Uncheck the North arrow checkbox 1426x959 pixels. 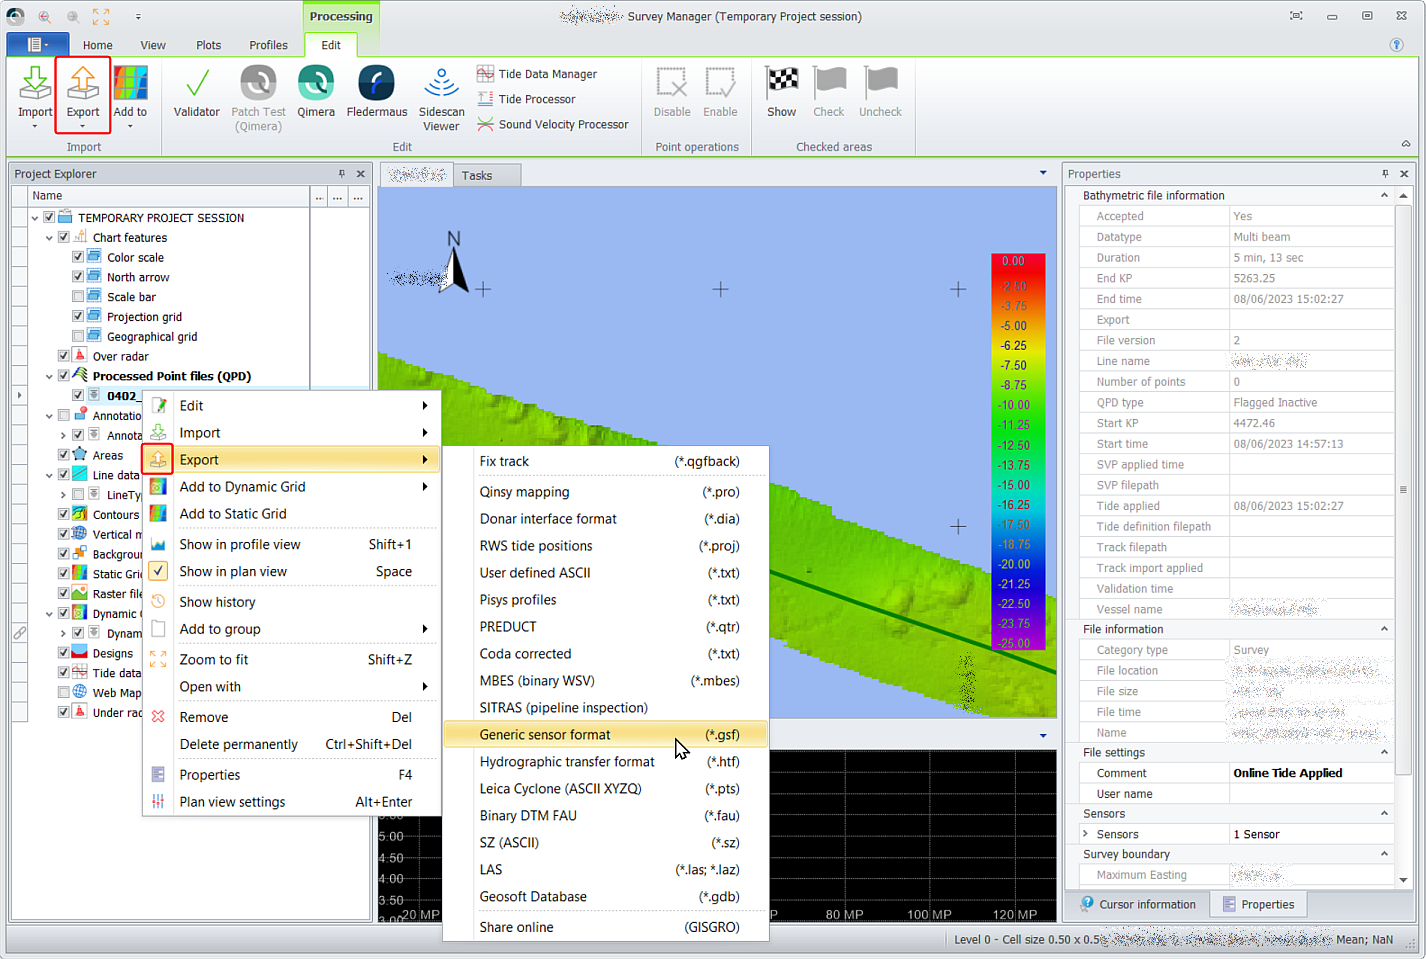78,277
